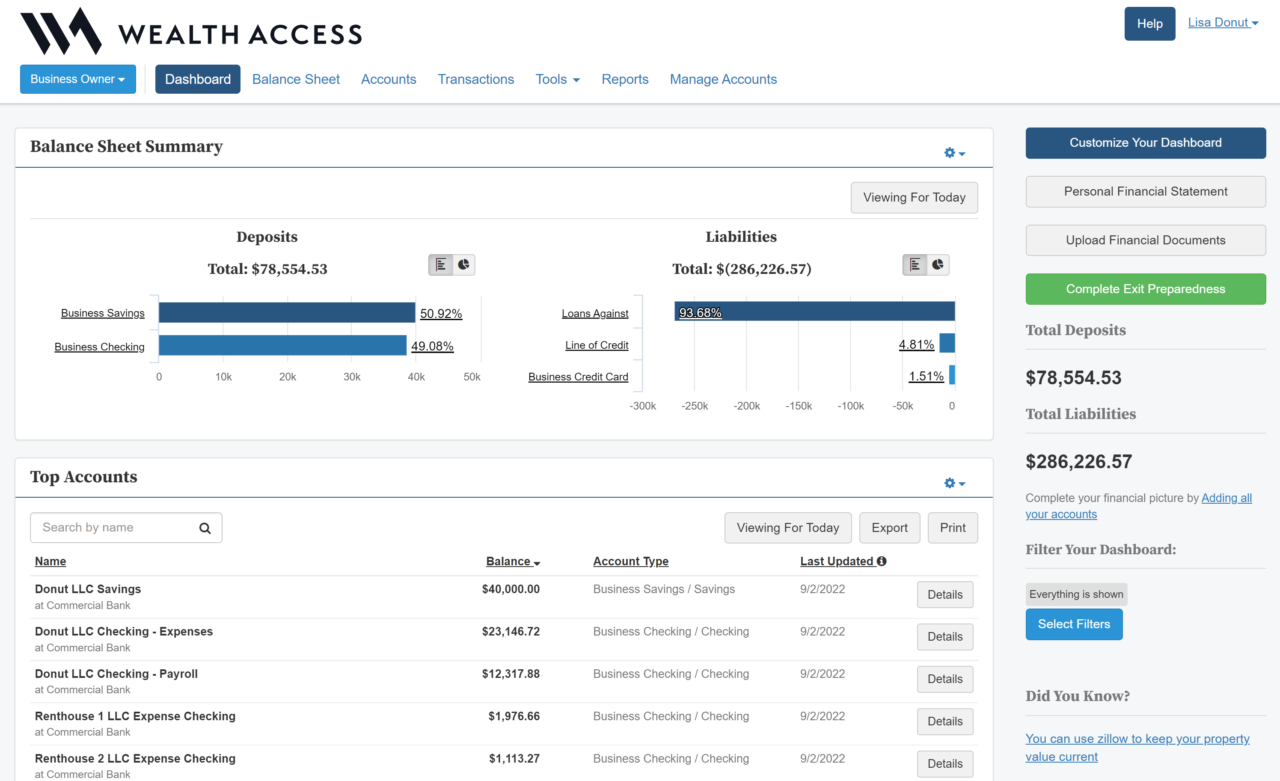Image resolution: width=1280 pixels, height=781 pixels.
Task: Switch Deposits chart to bar view
Action: tap(441, 265)
